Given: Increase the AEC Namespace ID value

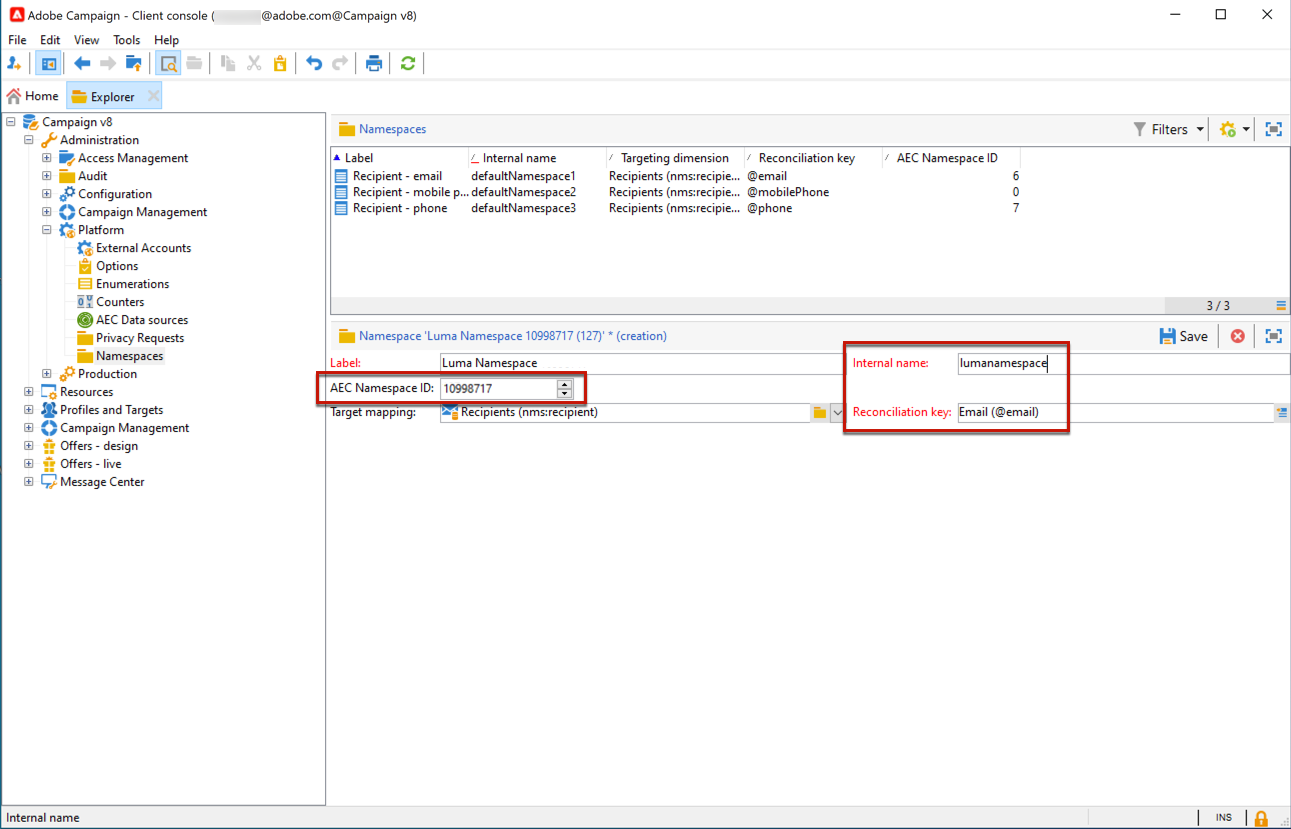Looking at the screenshot, I should 565,383.
